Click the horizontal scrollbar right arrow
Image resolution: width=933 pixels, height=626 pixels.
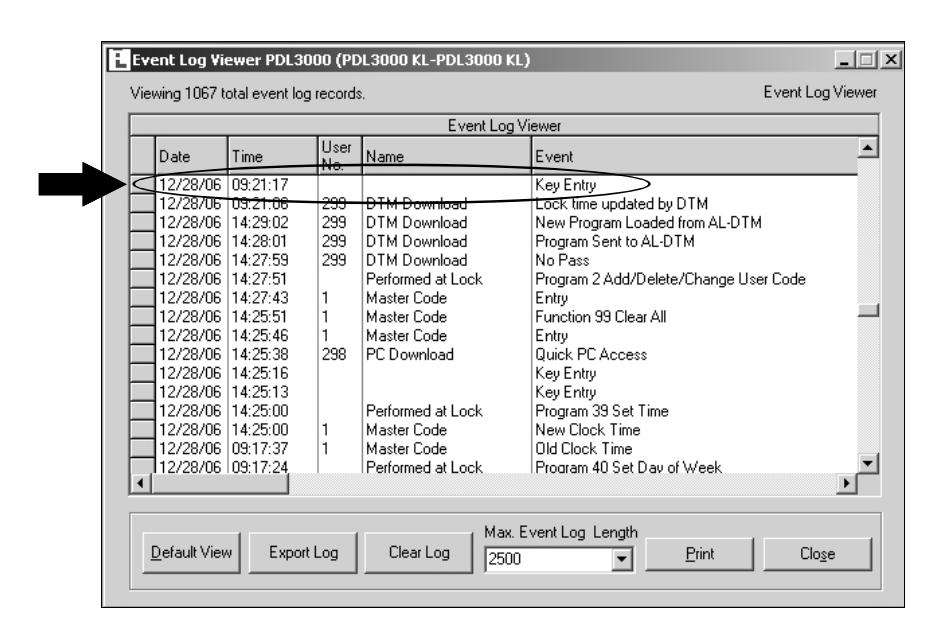point(846,483)
